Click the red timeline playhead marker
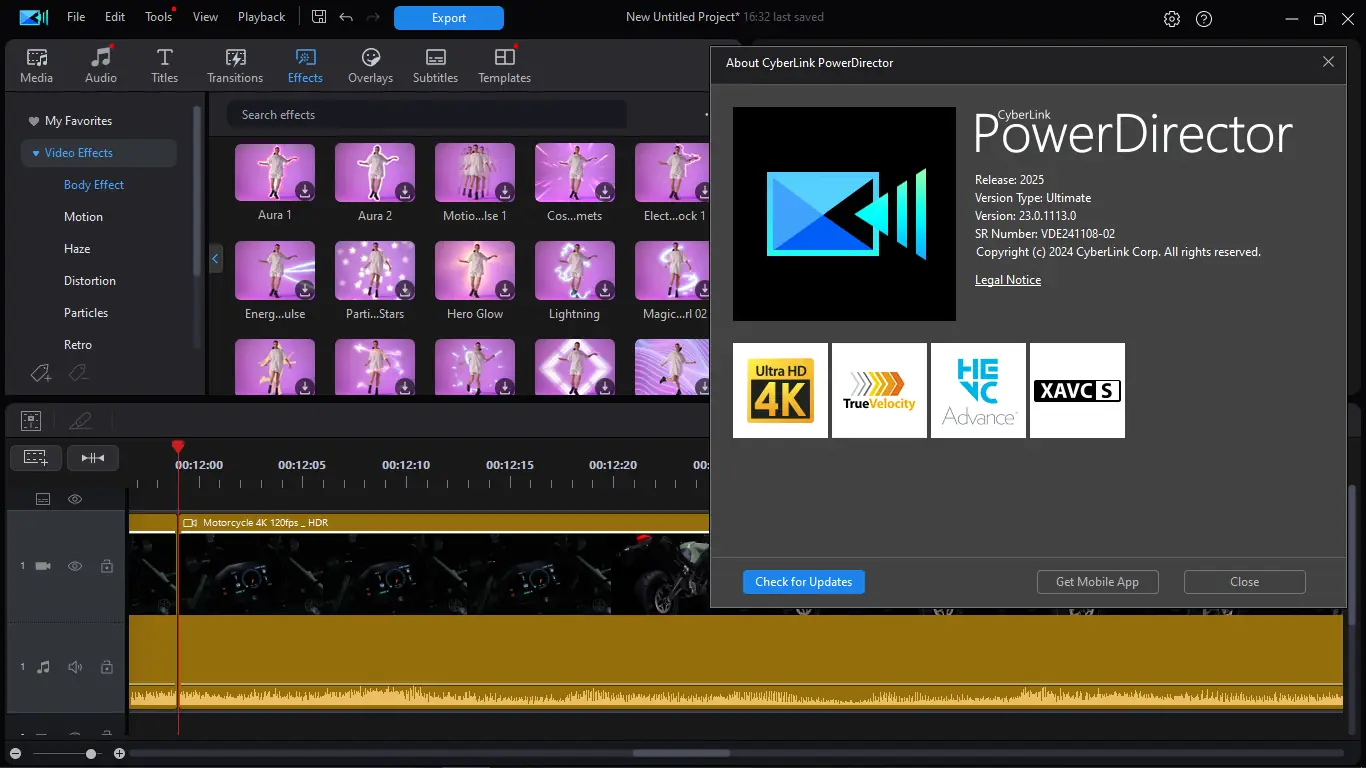 point(178,447)
